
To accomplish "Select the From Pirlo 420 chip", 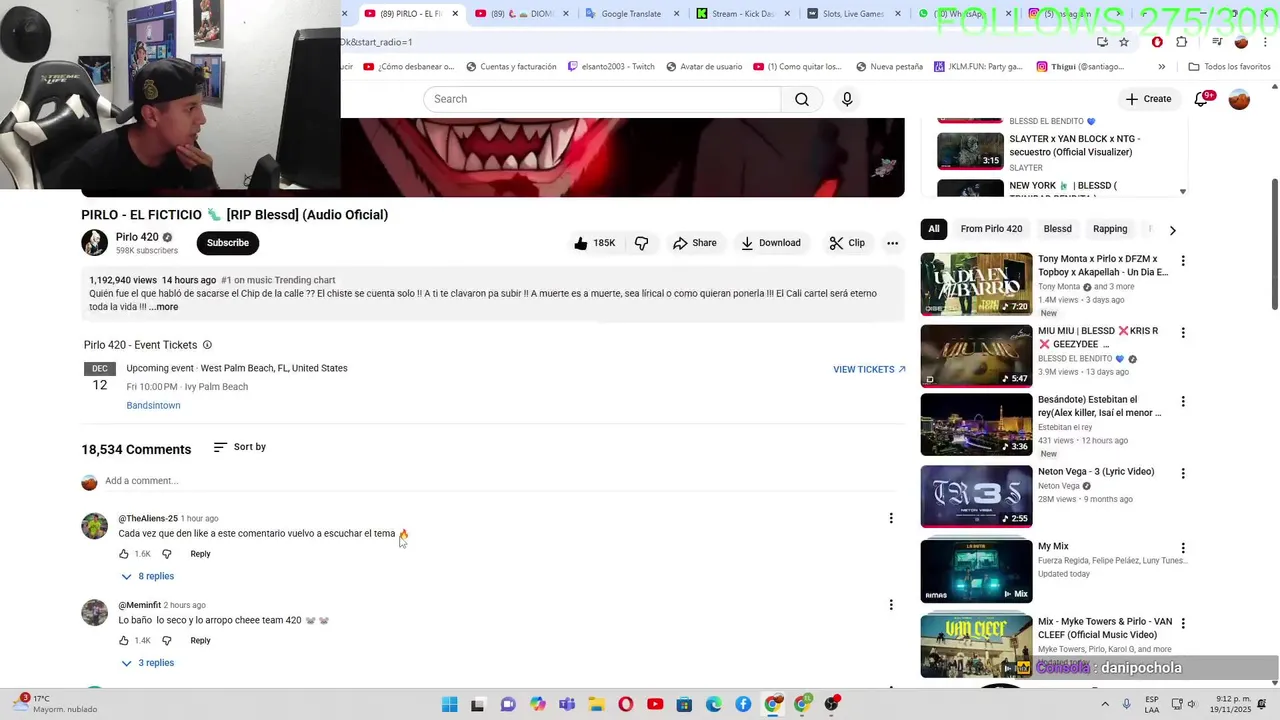I will click(991, 229).
